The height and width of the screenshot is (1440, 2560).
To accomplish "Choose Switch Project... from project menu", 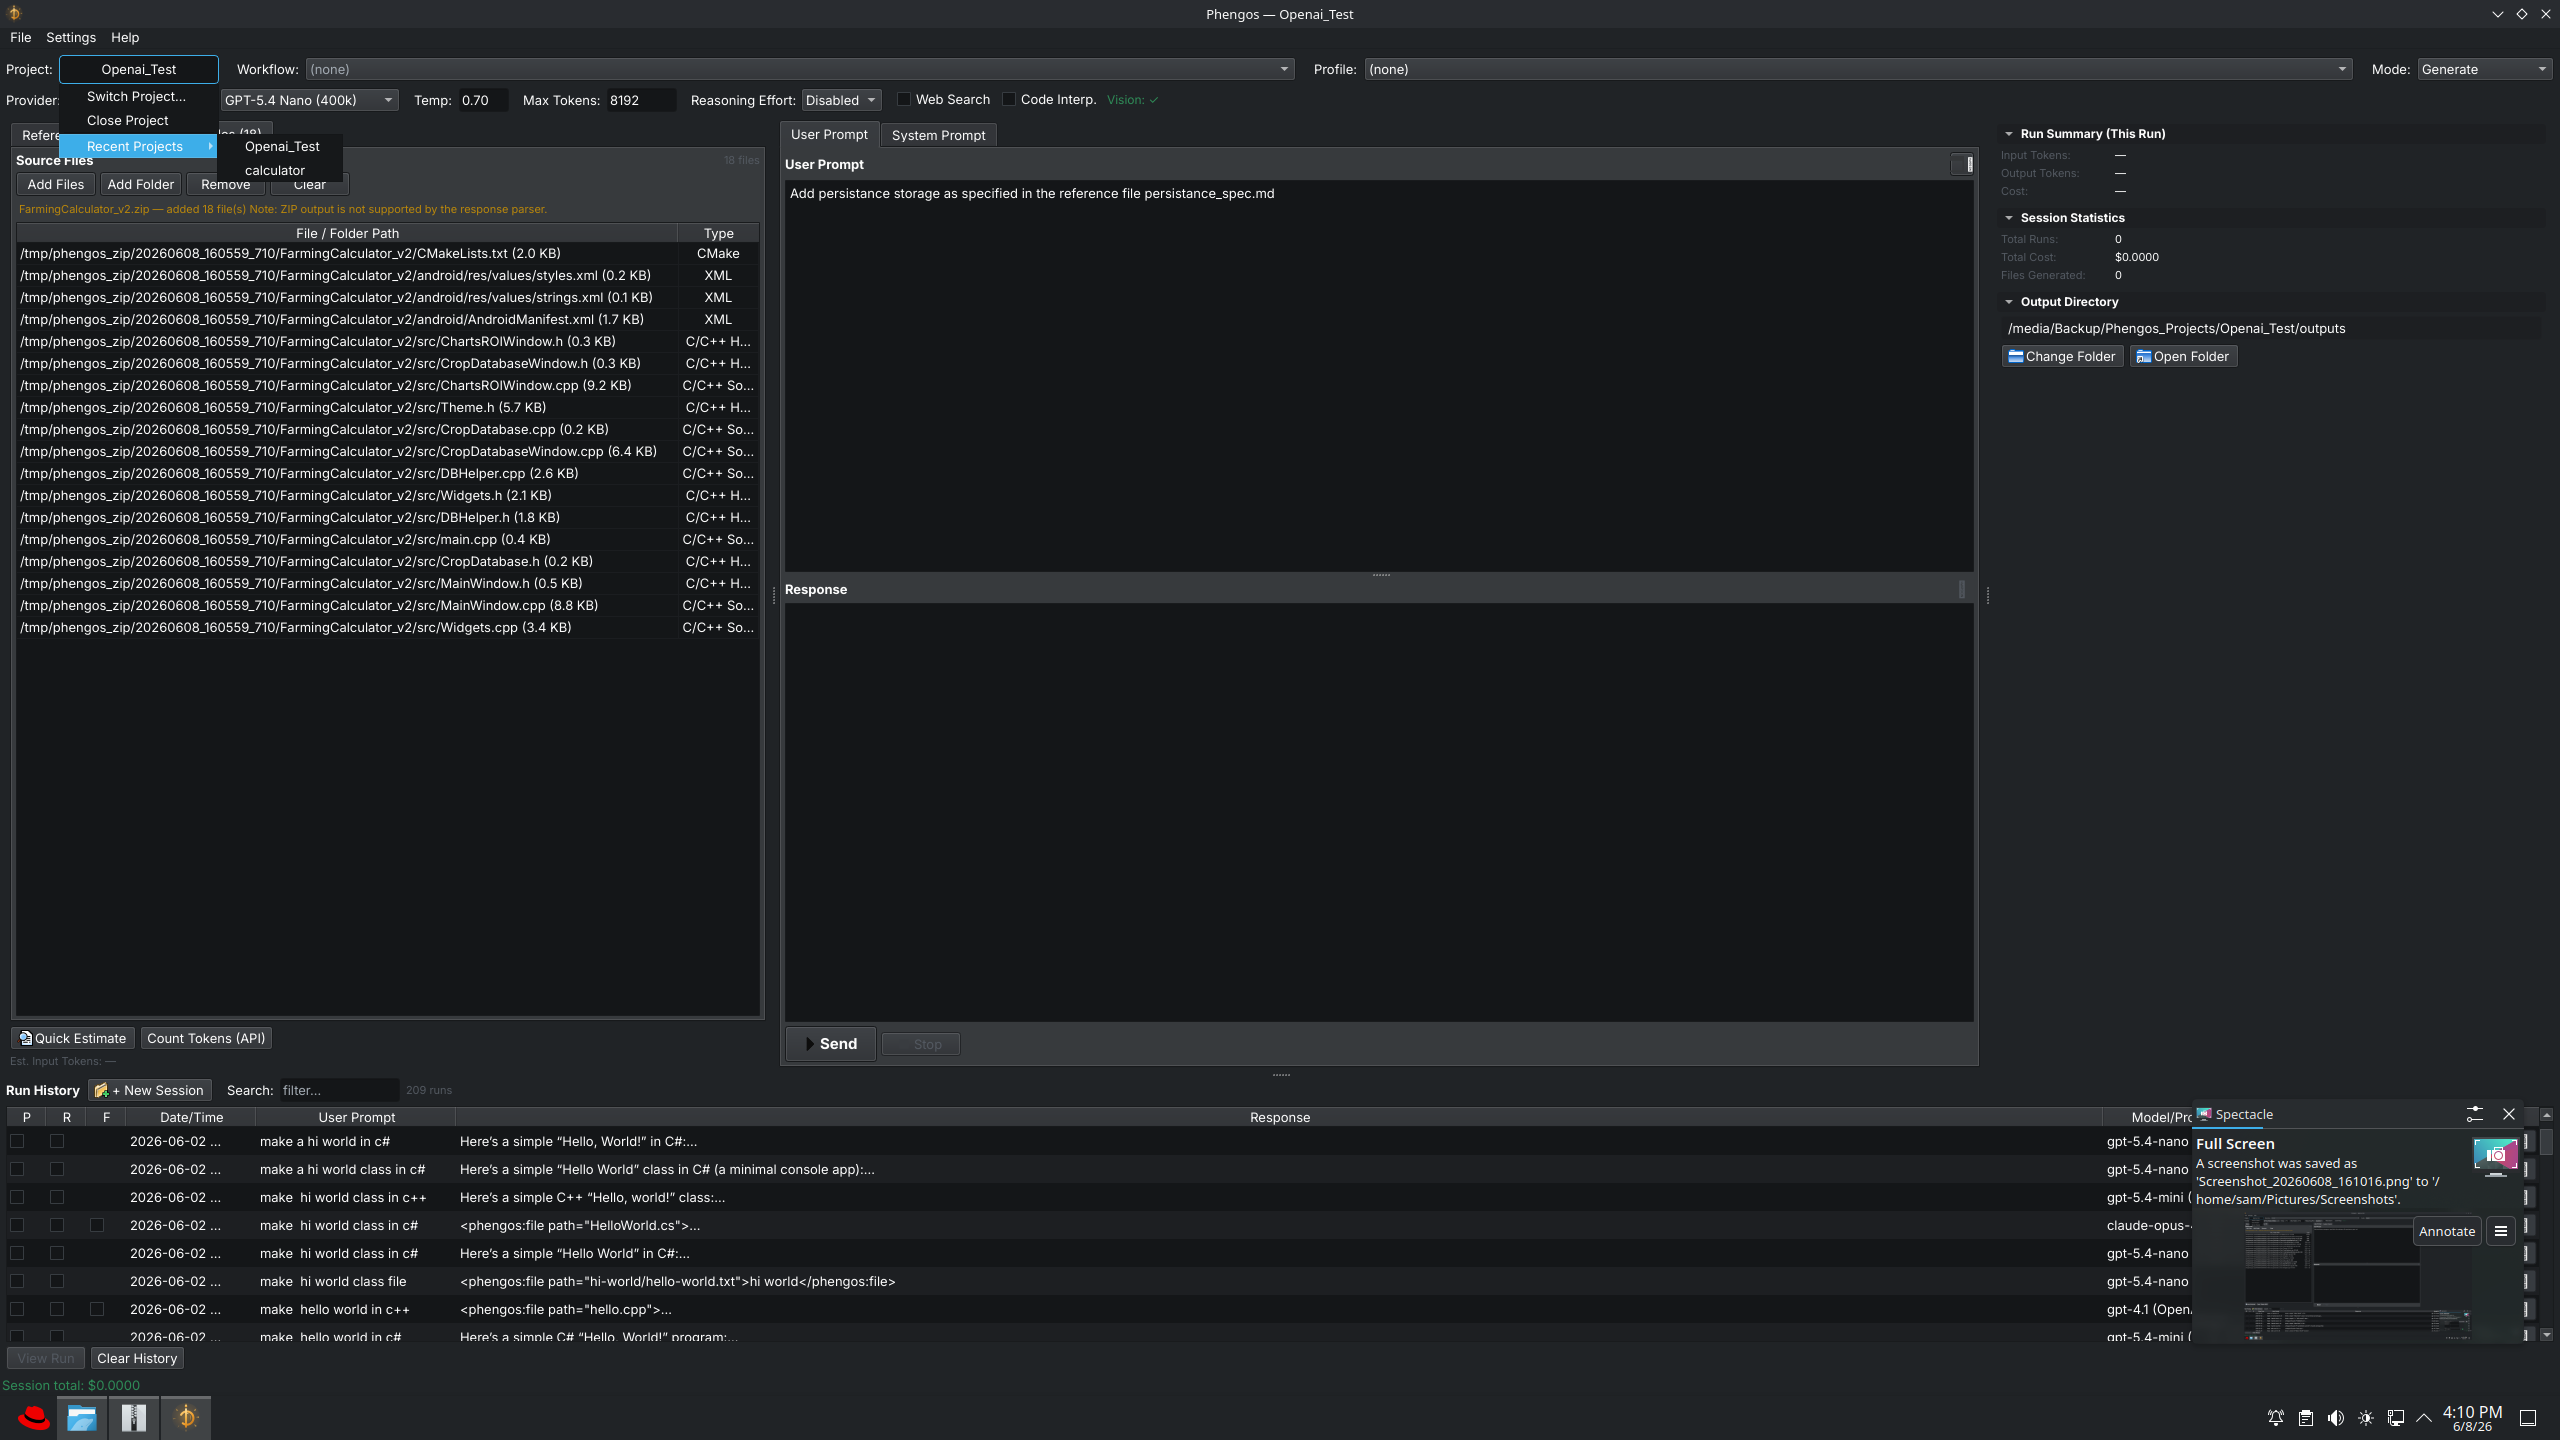I will [x=137, y=96].
